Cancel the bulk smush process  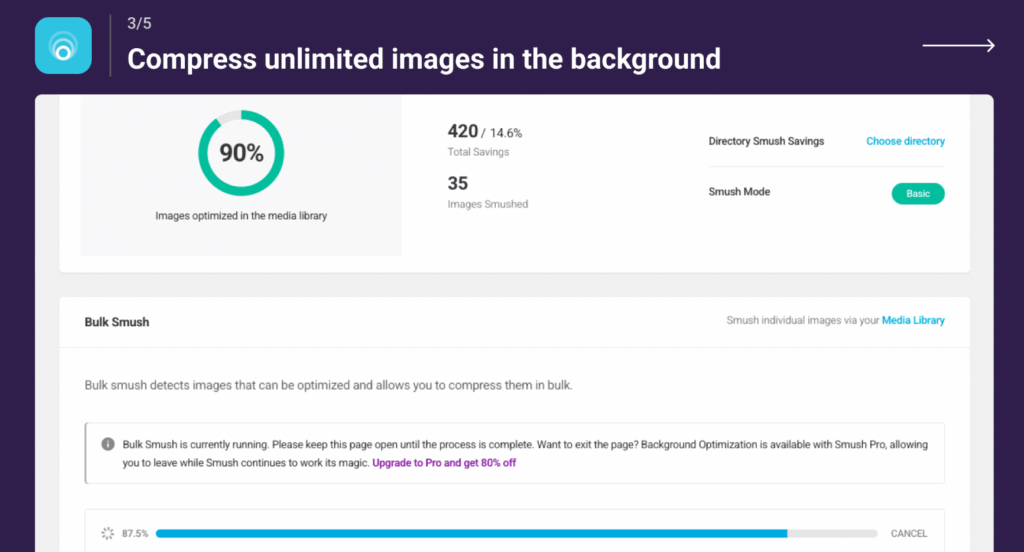coord(908,534)
